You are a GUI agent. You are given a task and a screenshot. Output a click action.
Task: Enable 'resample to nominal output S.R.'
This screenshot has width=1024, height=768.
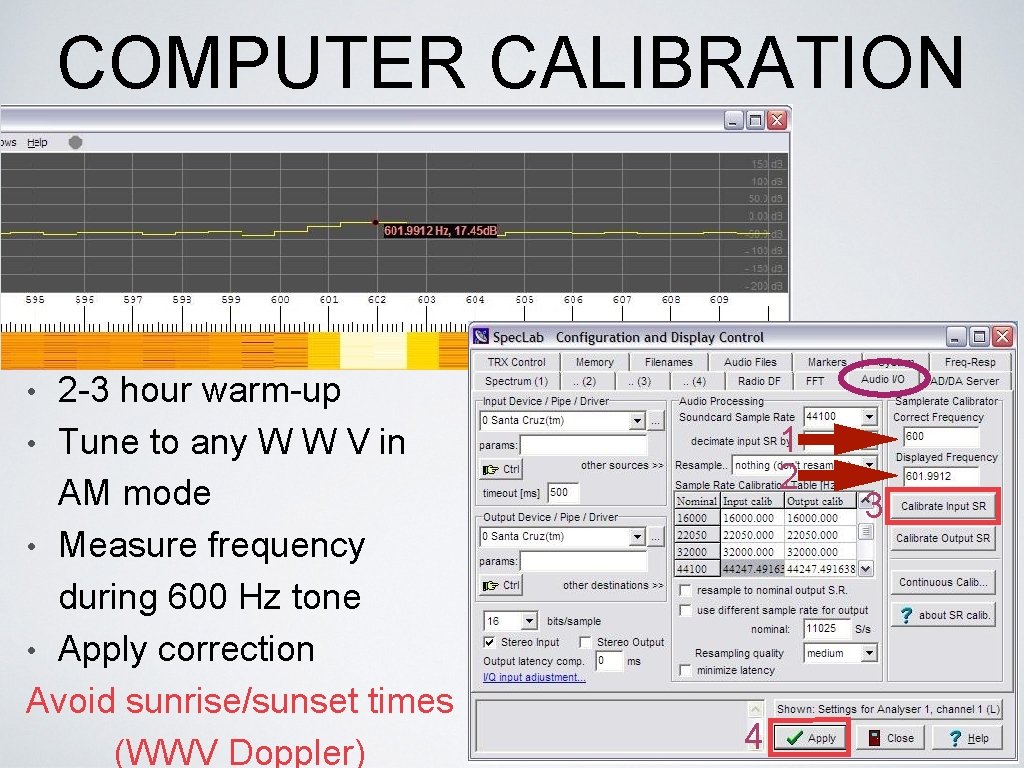pyautogui.click(x=684, y=590)
